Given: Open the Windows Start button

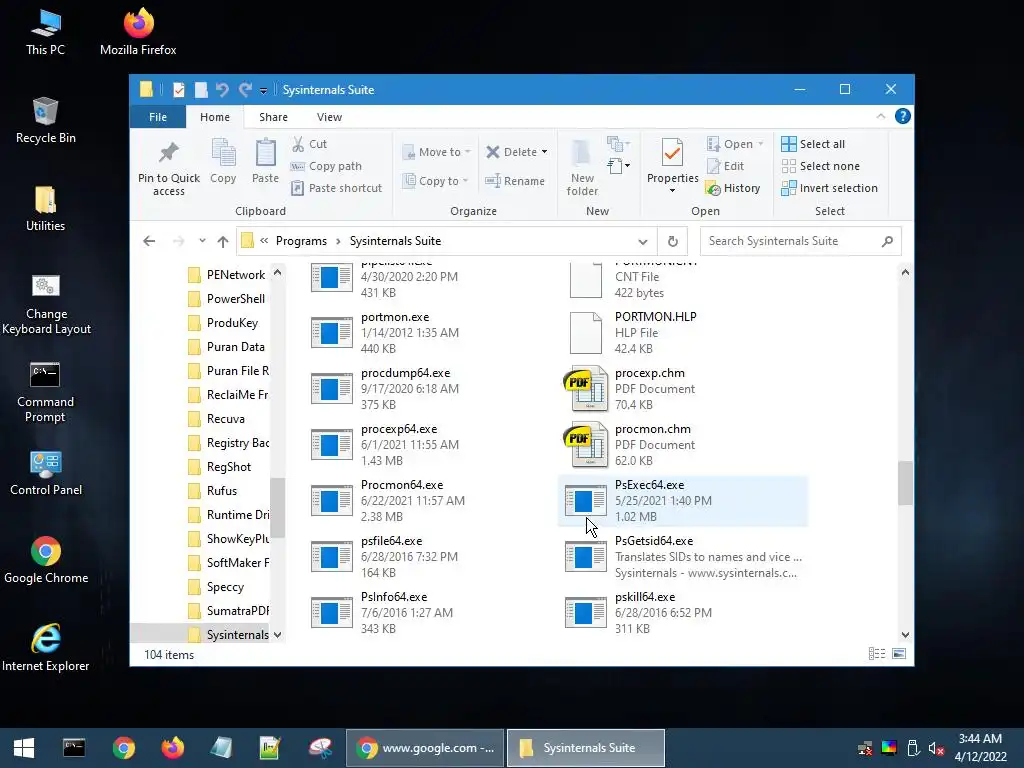Looking at the screenshot, I should (24, 748).
